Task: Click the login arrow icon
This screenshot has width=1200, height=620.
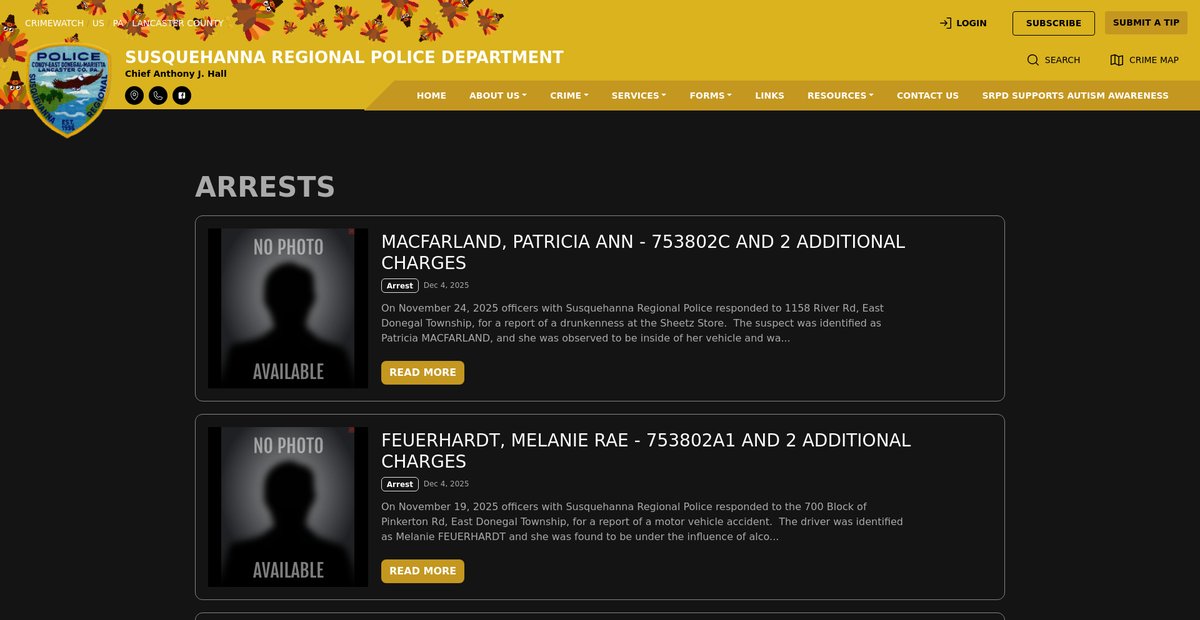Action: 945,23
